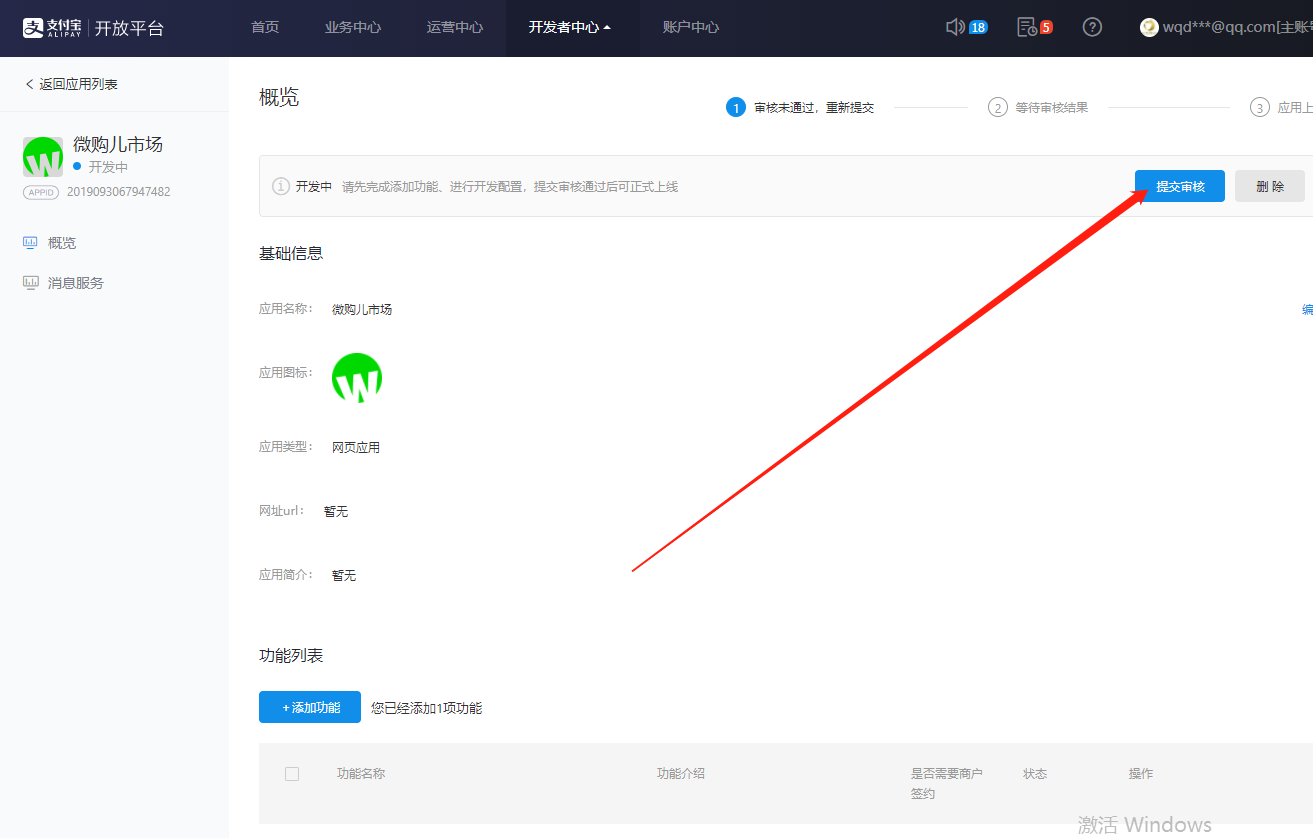Click the 是否需要商户签约 column header
Viewport: 1313px width, 838px height.
point(947,784)
